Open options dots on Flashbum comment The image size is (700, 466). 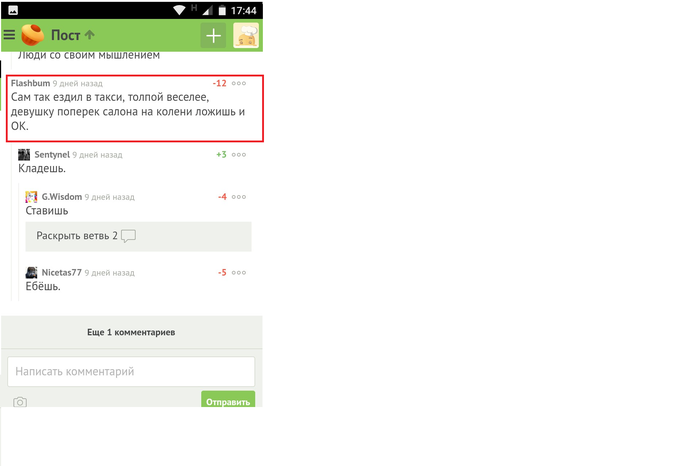coord(239,83)
